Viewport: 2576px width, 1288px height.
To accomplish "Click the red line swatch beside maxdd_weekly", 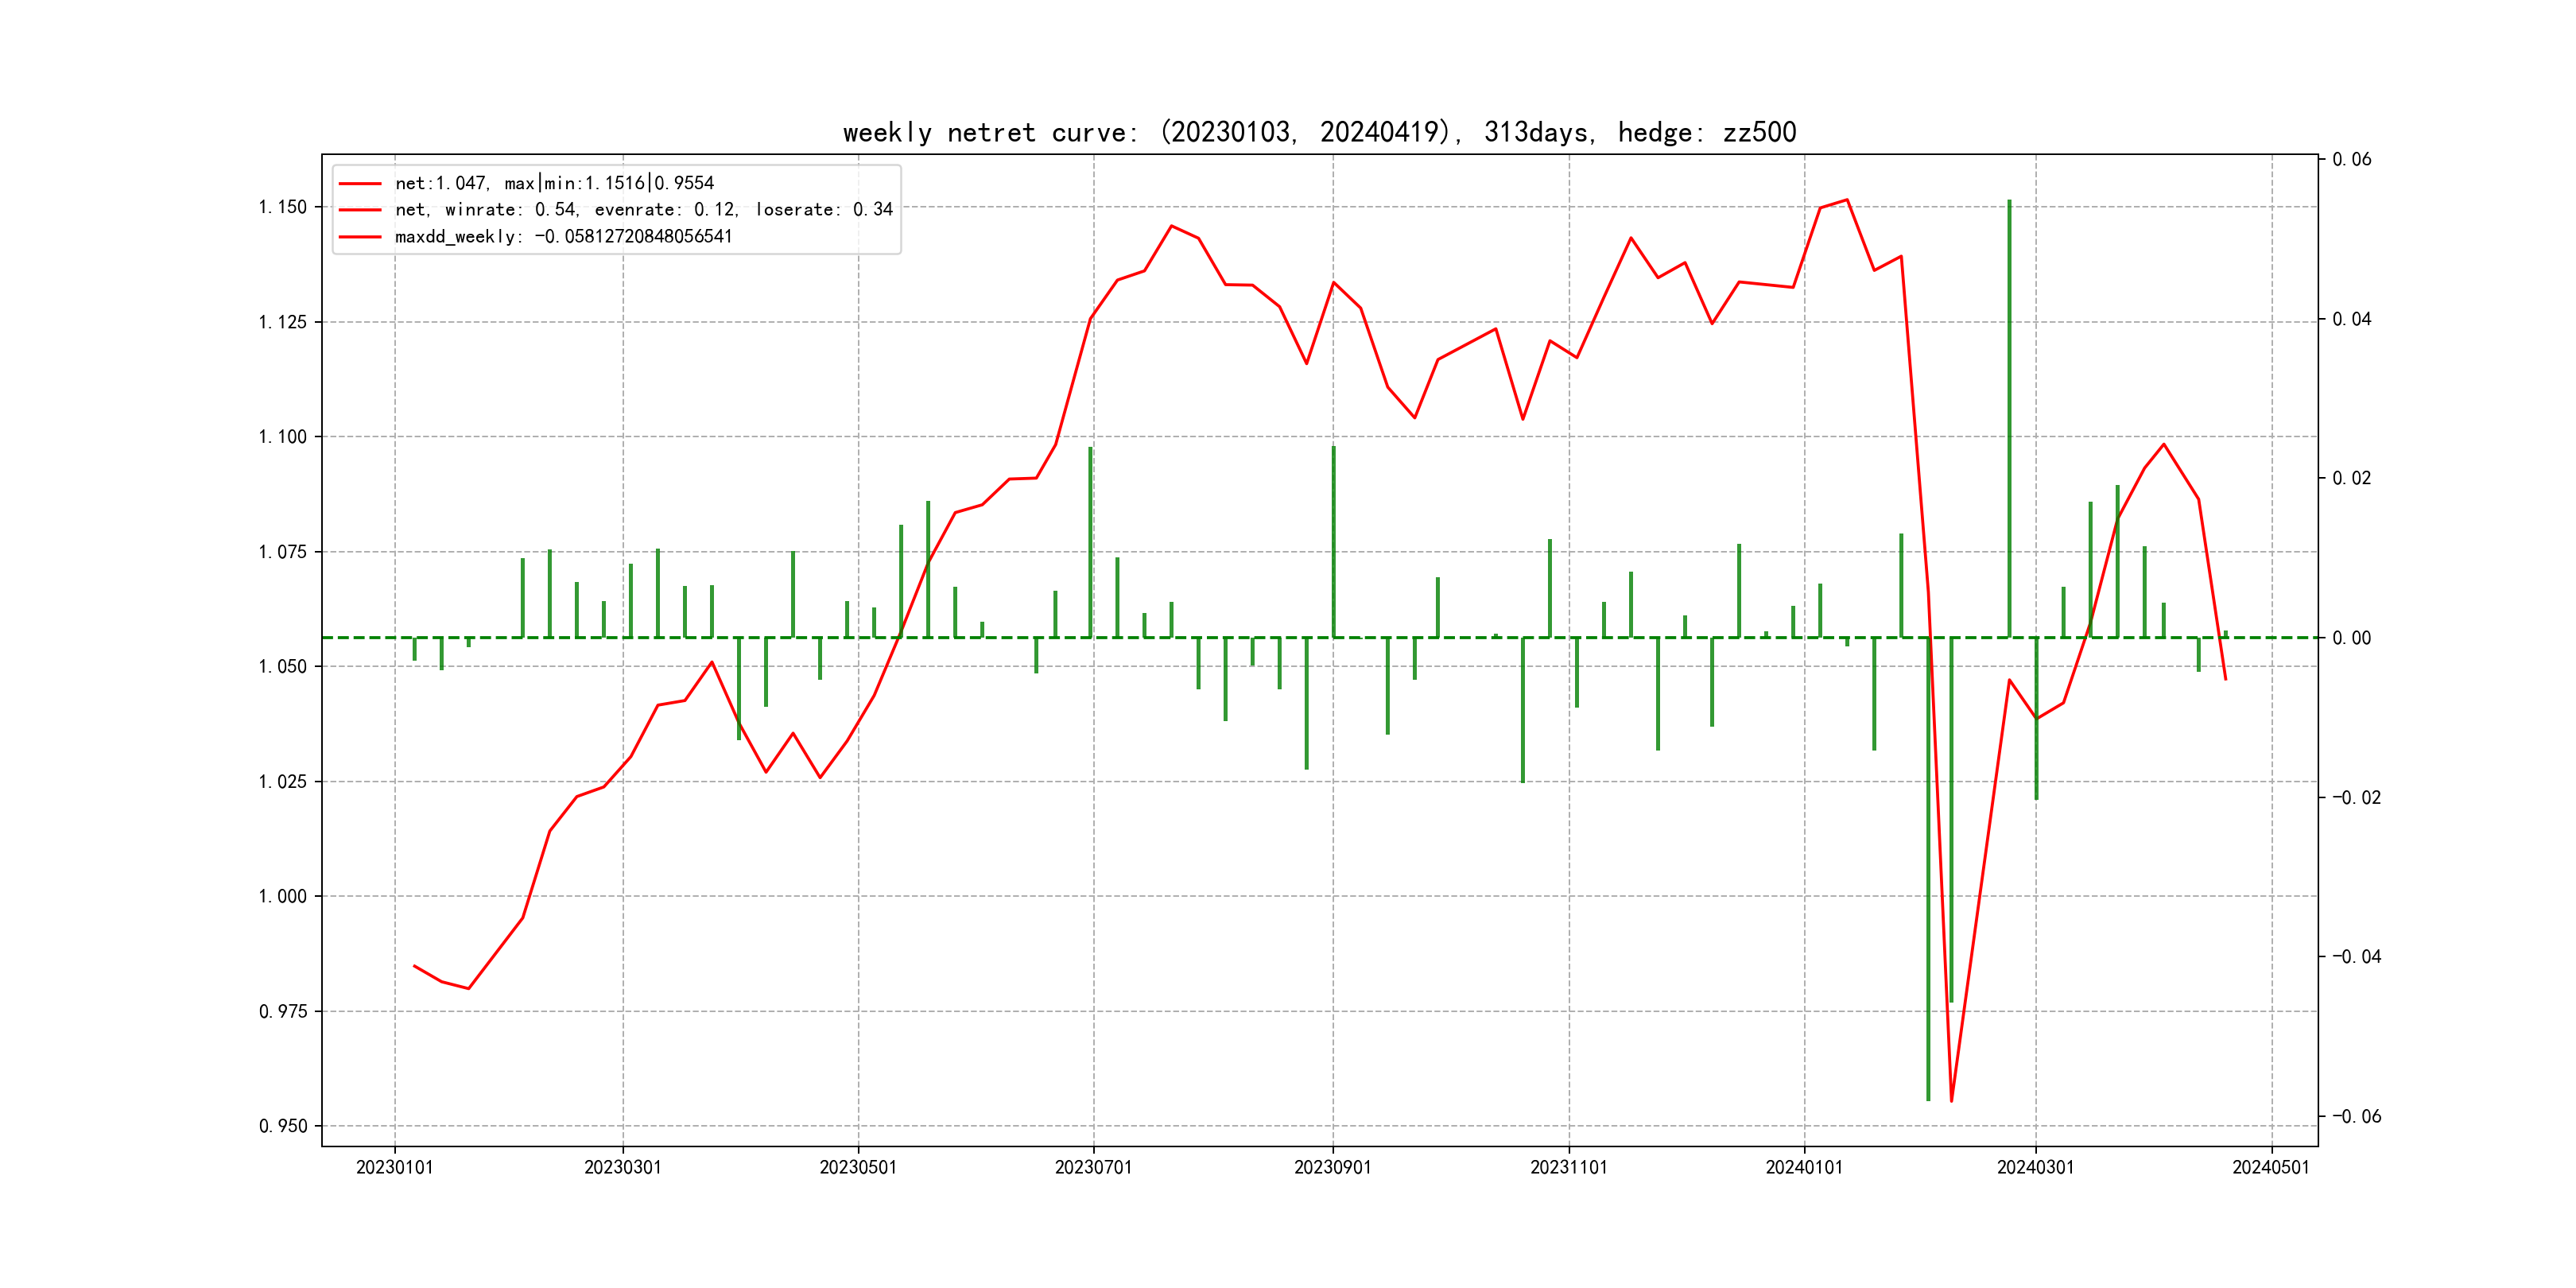I will [360, 237].
